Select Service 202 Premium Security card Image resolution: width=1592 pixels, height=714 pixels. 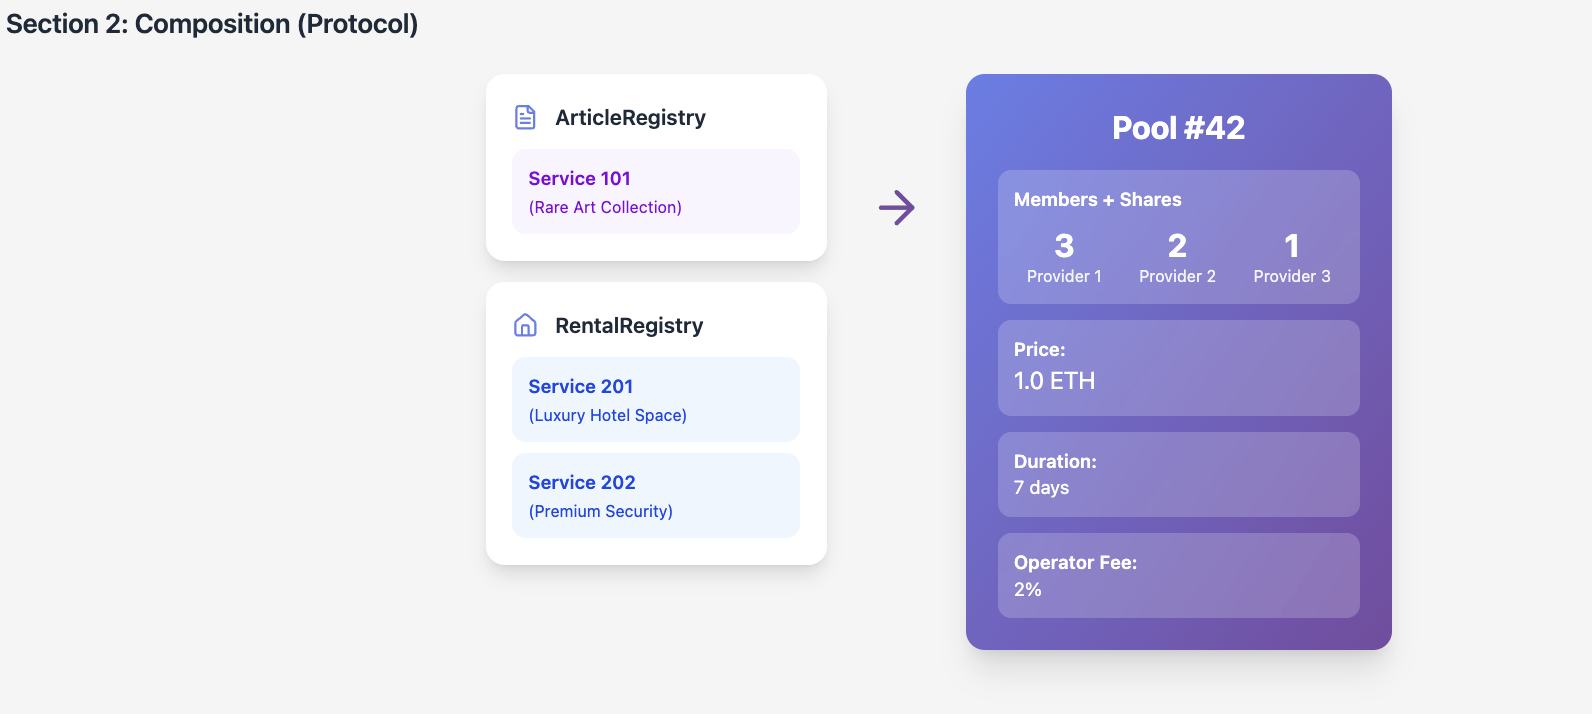point(655,496)
